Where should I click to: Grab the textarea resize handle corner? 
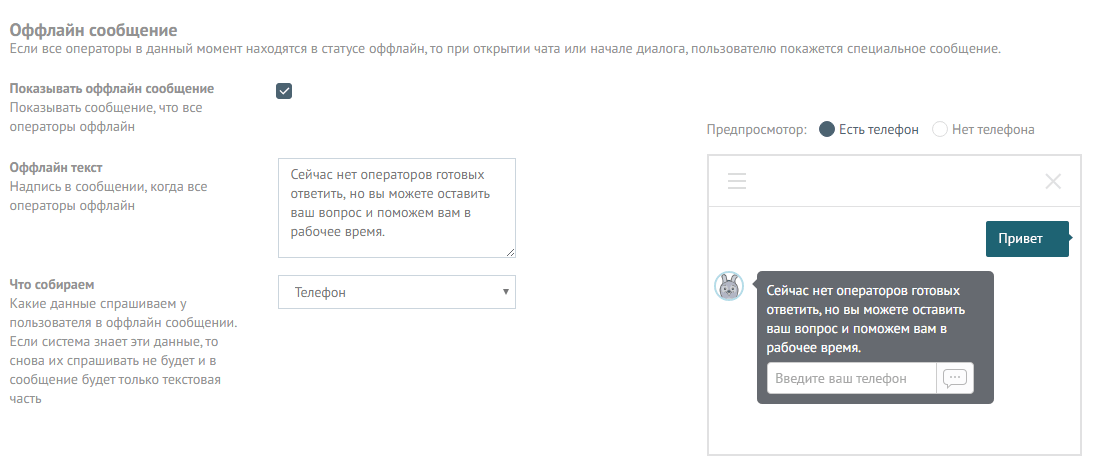pyautogui.click(x=510, y=252)
